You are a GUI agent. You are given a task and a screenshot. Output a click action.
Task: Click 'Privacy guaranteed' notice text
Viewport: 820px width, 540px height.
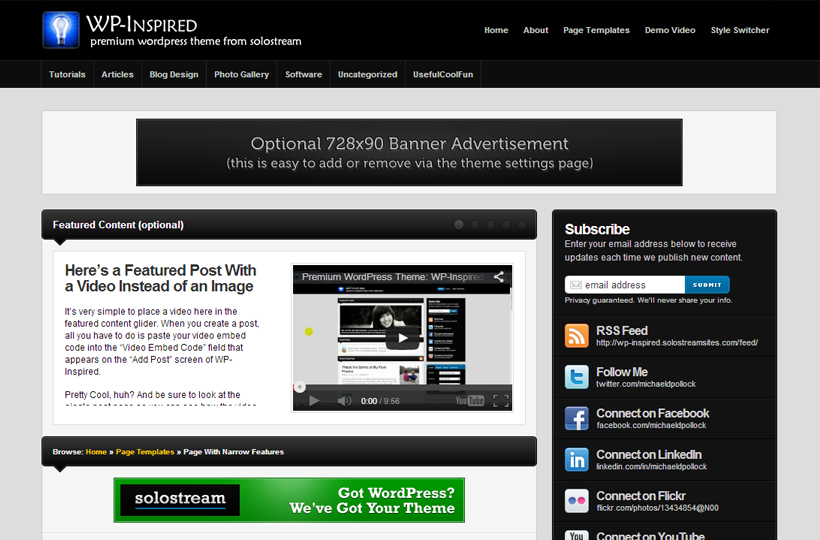click(x=648, y=300)
